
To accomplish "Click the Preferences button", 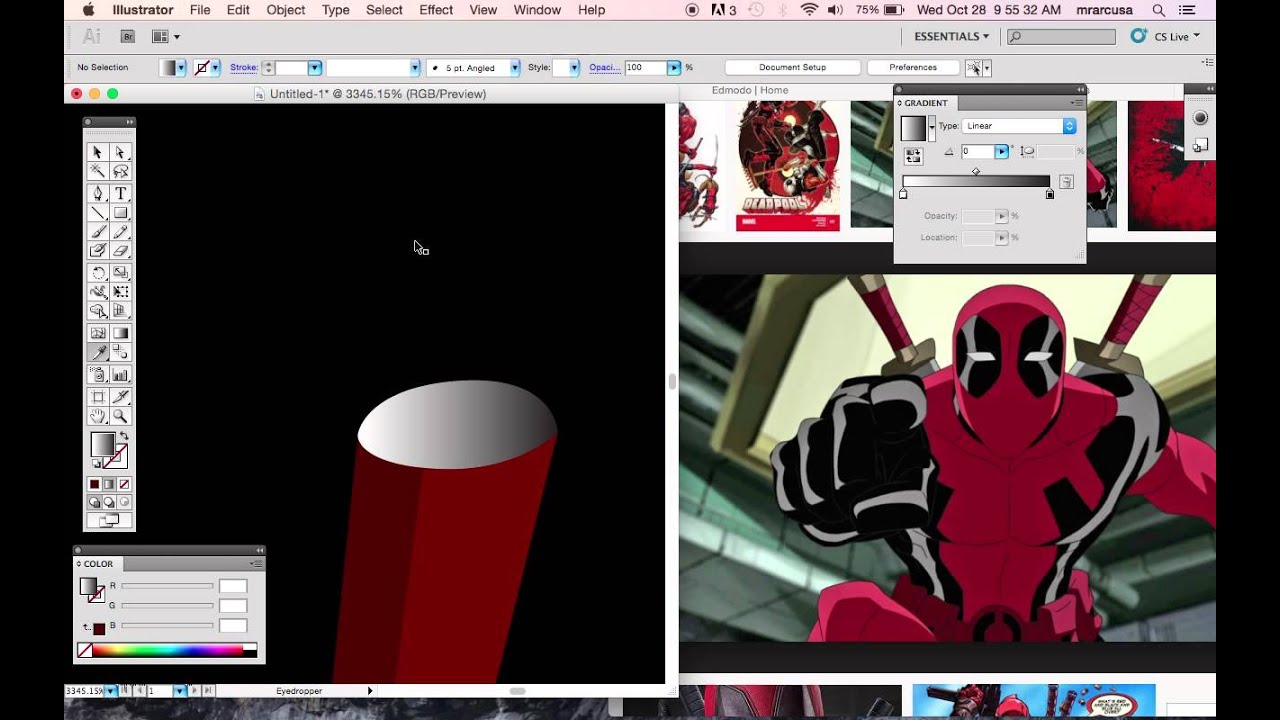I will pyautogui.click(x=912, y=68).
